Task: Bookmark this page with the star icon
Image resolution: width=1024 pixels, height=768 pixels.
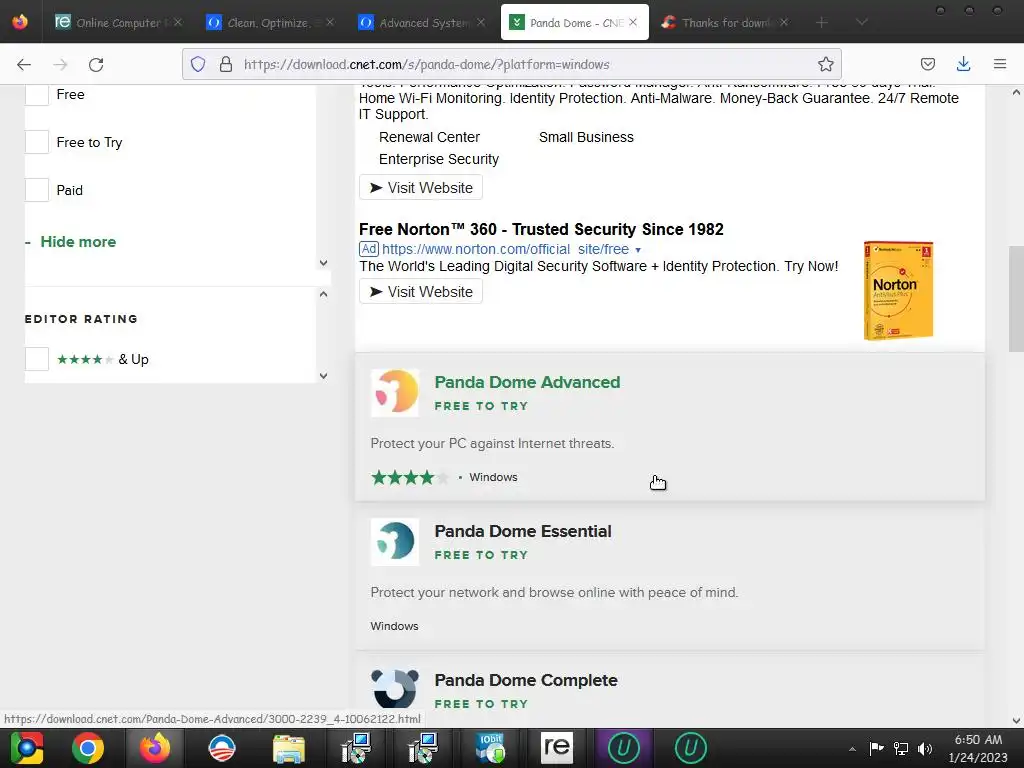Action: pyautogui.click(x=825, y=64)
